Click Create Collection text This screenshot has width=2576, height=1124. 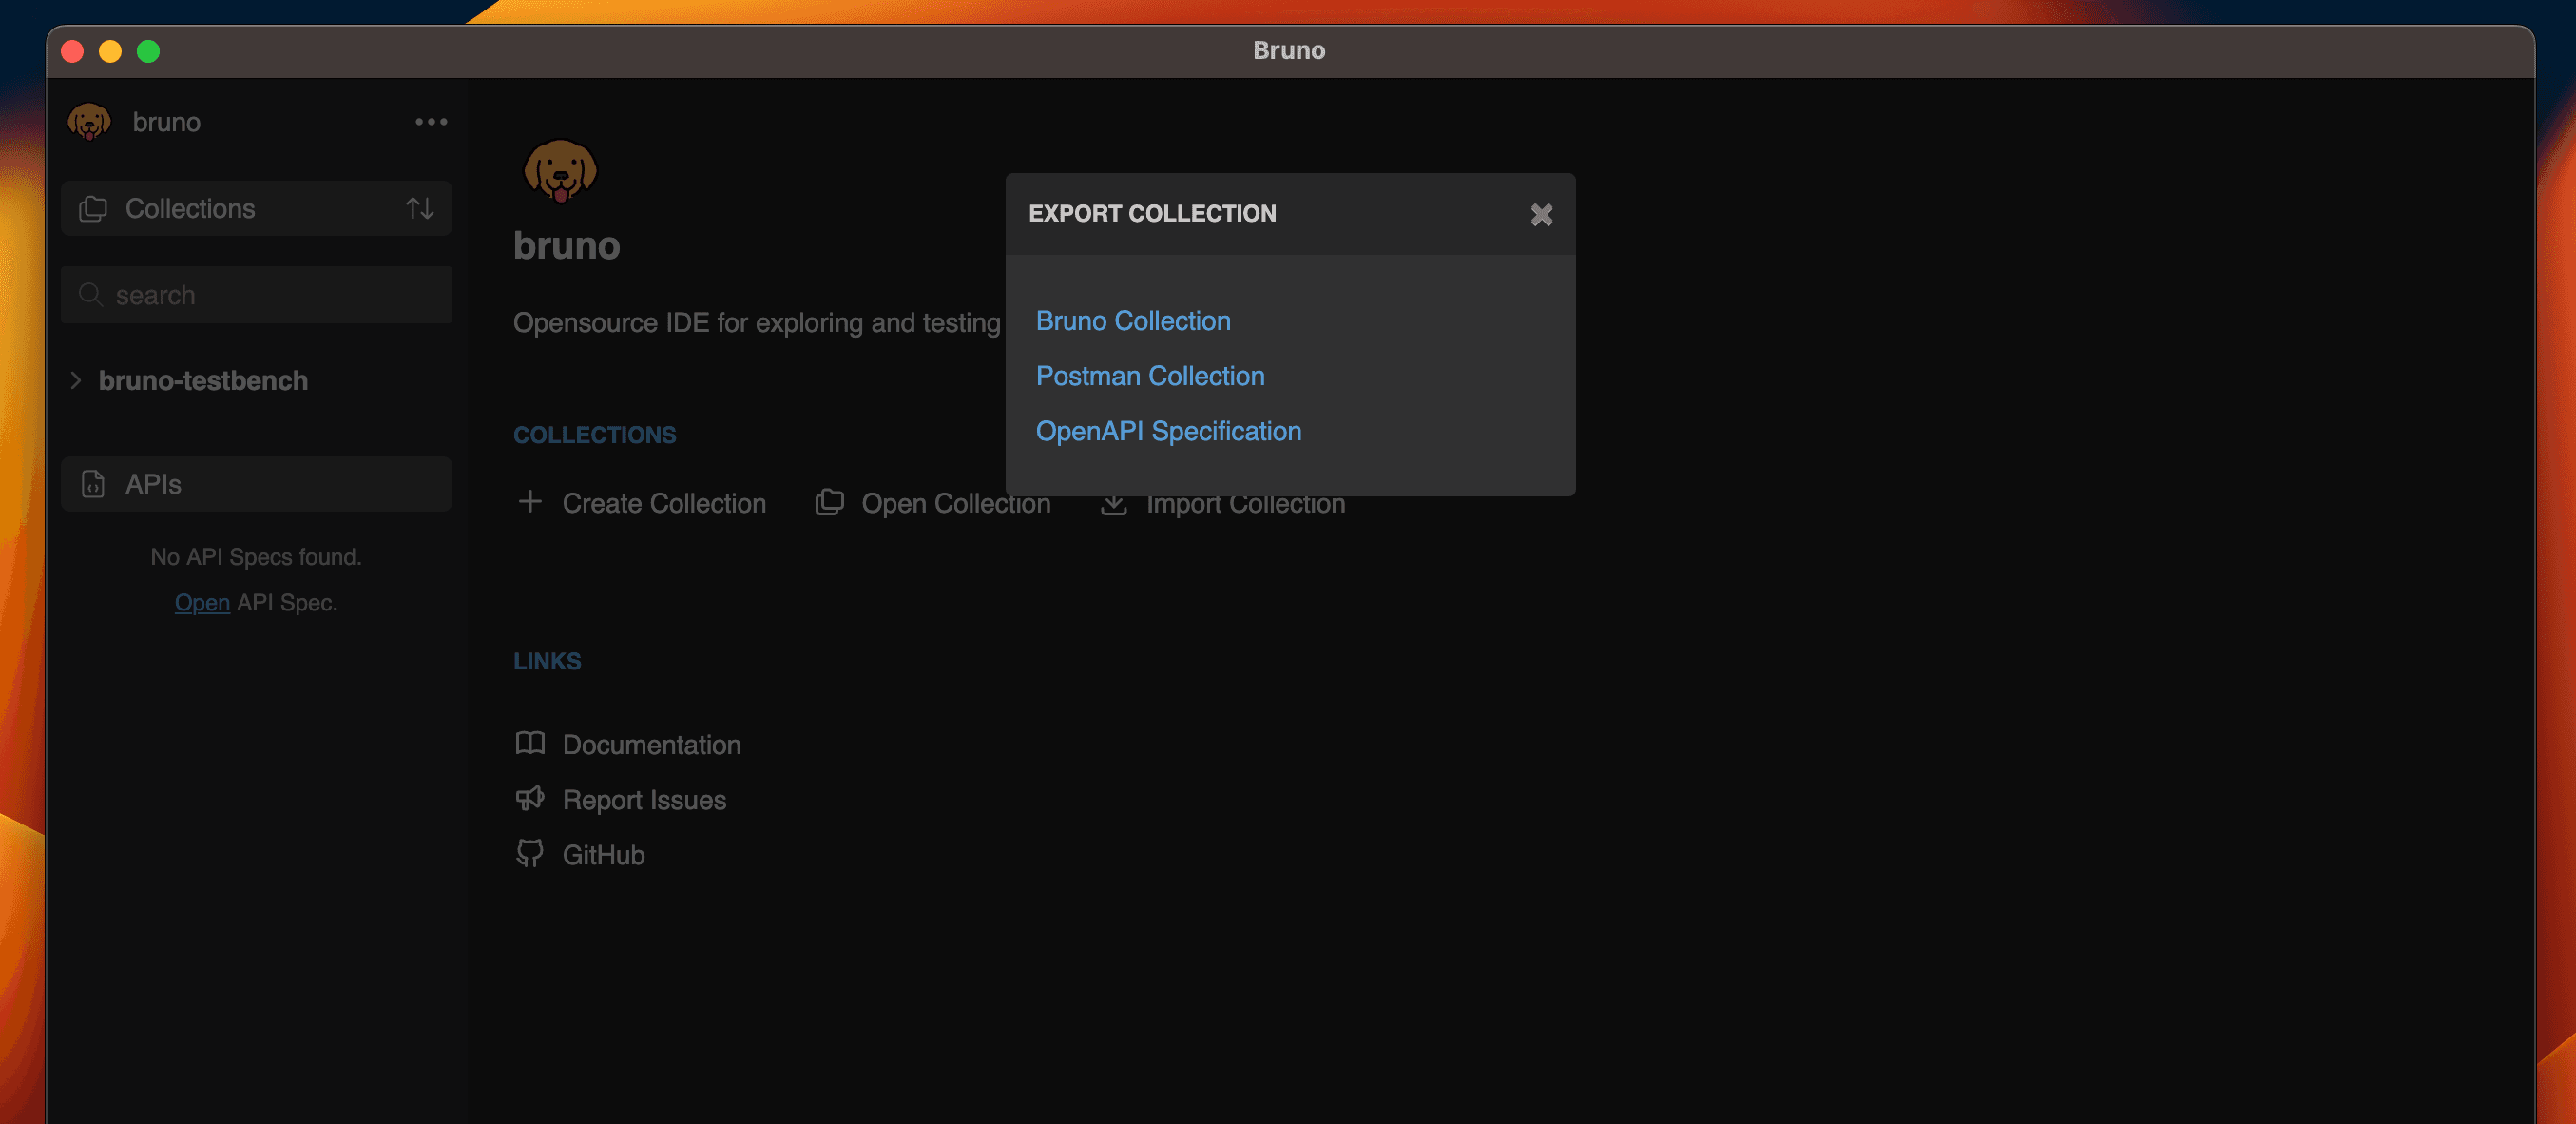coord(664,503)
